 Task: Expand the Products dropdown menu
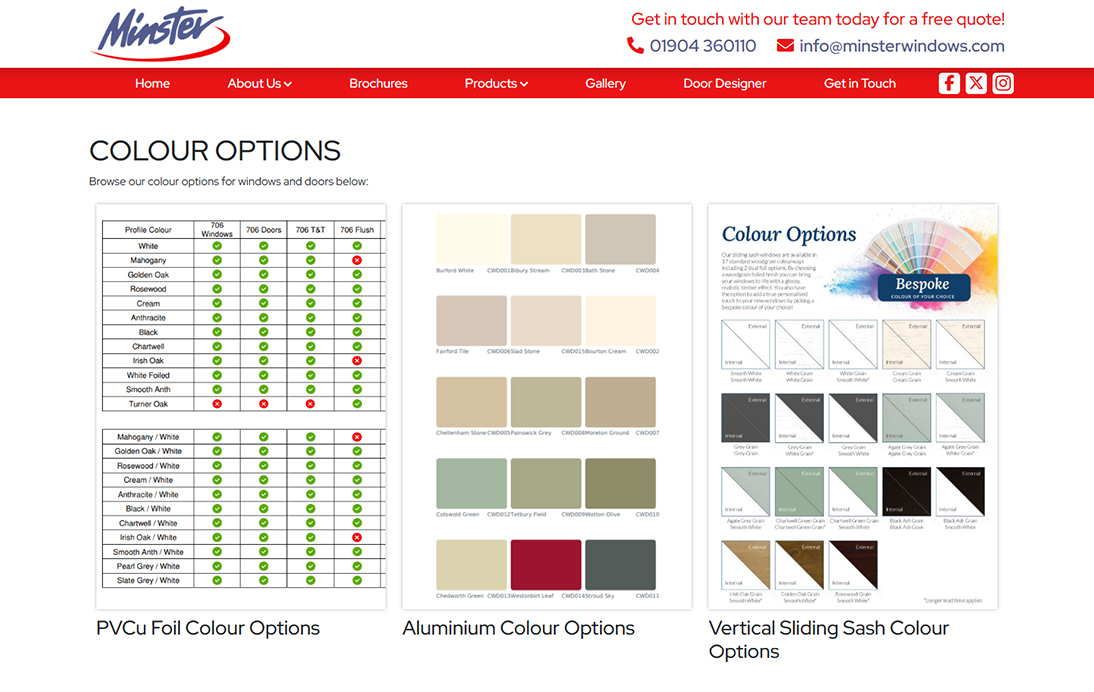(496, 83)
